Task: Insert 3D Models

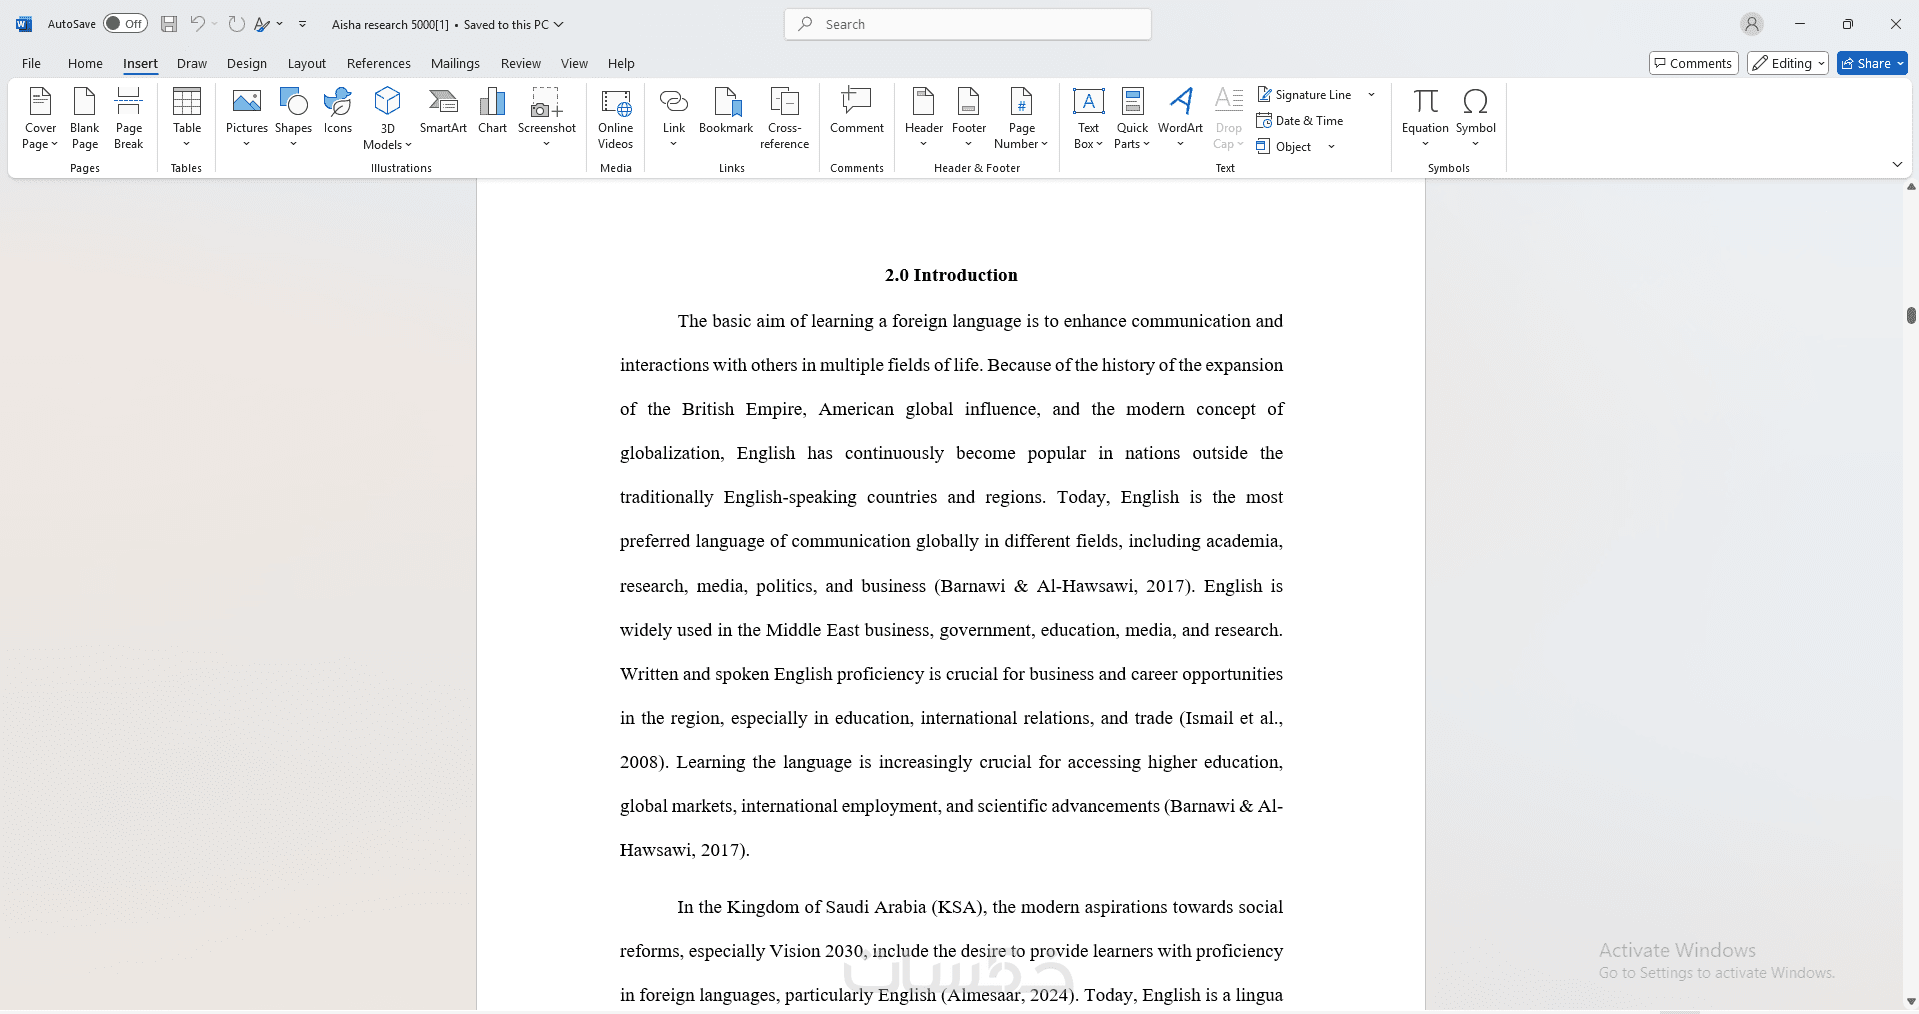Action: tap(387, 118)
